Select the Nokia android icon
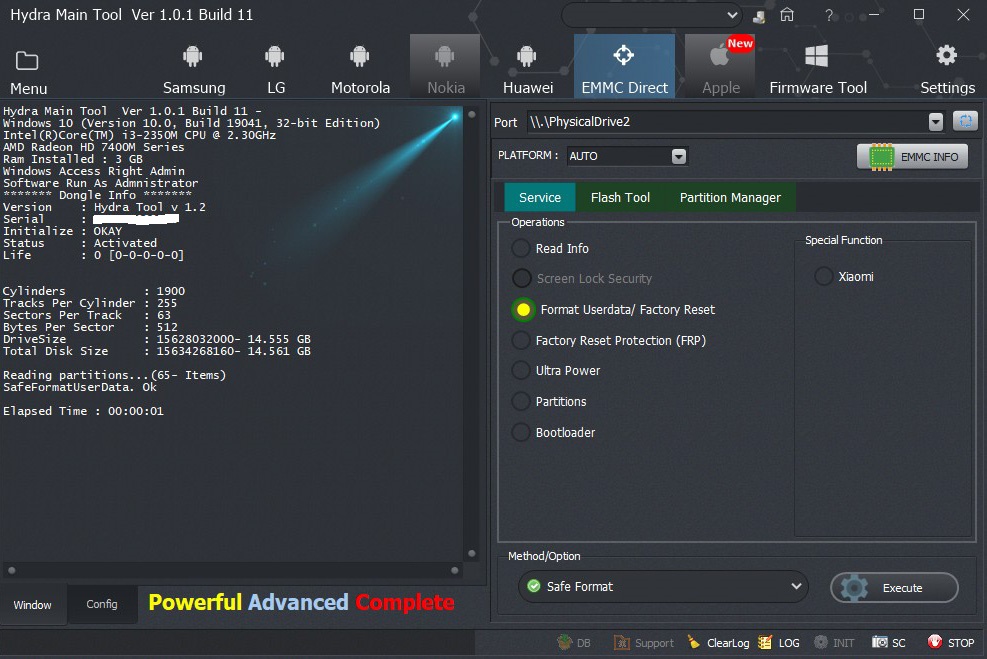This screenshot has width=987, height=659. click(x=444, y=57)
